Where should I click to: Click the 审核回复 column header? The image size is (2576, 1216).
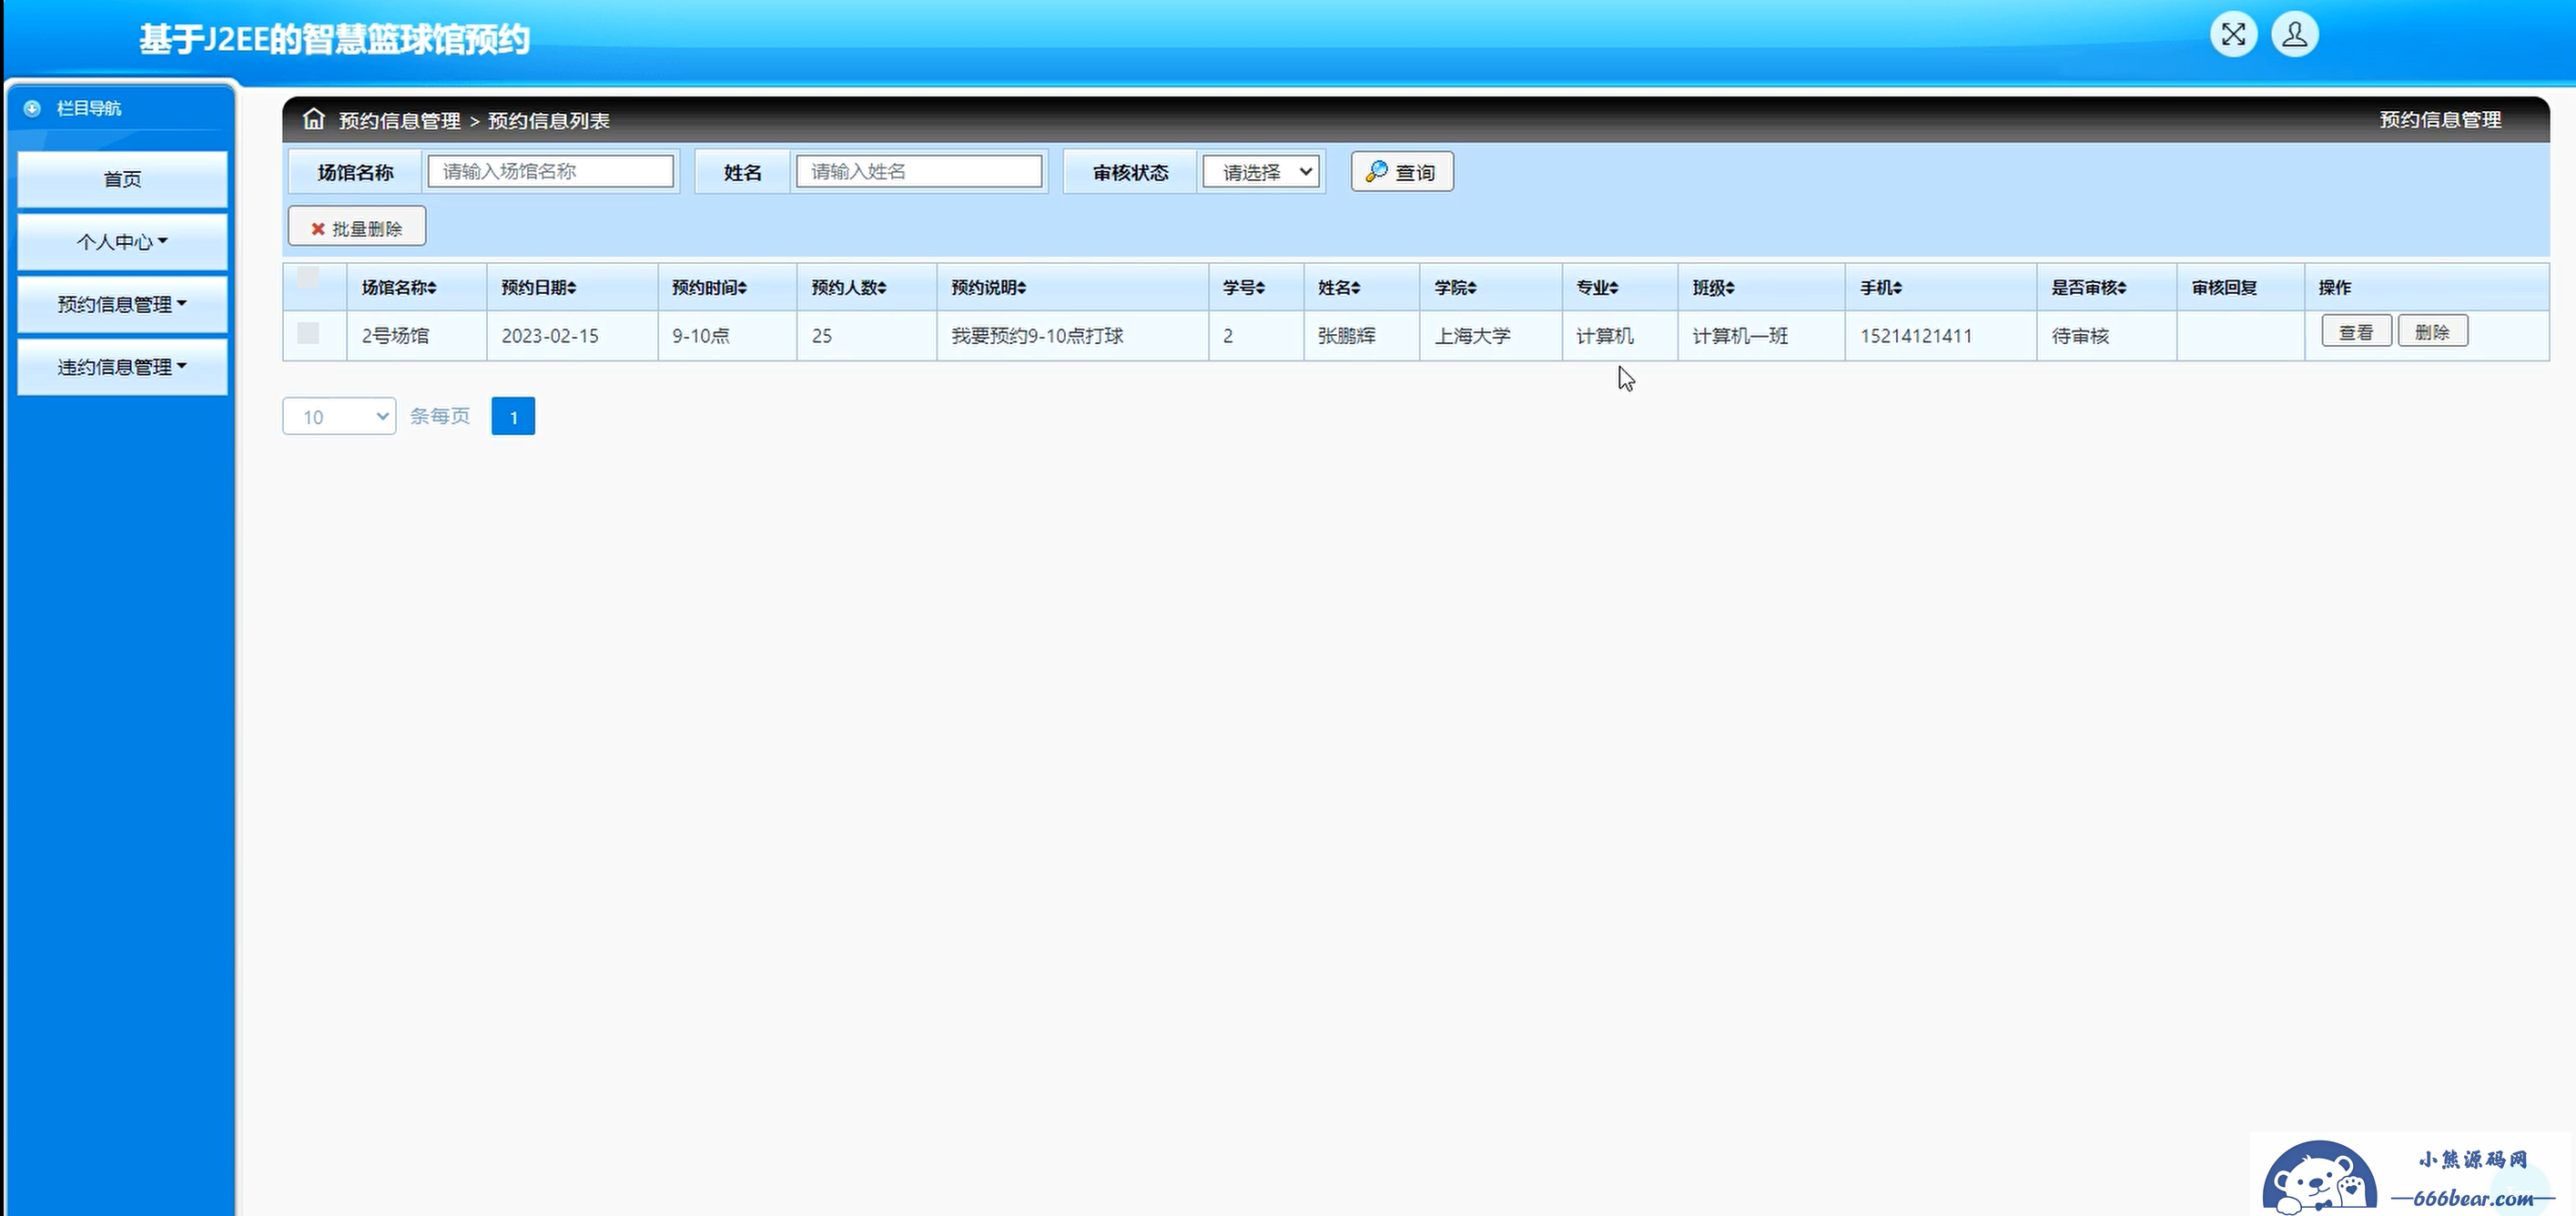click(2224, 287)
